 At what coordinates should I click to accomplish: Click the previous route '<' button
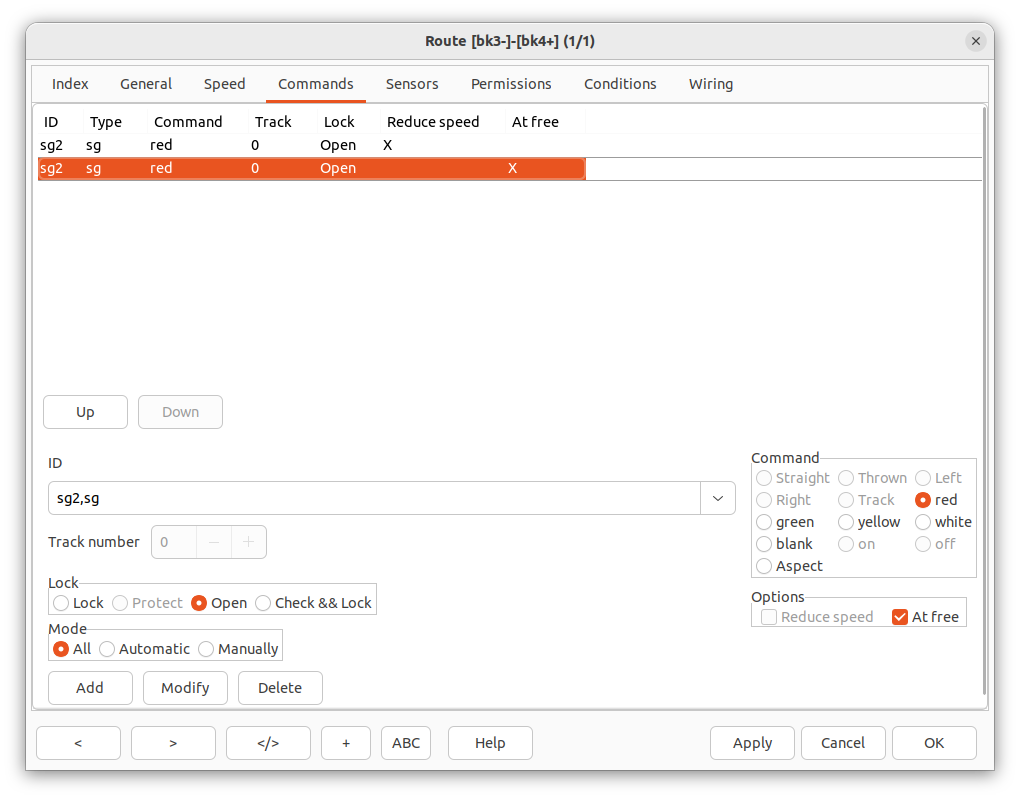[78, 743]
